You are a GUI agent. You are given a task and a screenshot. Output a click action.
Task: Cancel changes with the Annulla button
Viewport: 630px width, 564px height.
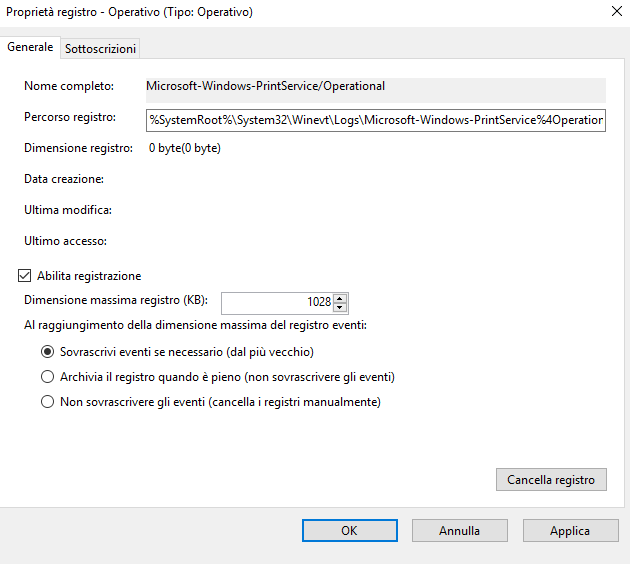[459, 531]
